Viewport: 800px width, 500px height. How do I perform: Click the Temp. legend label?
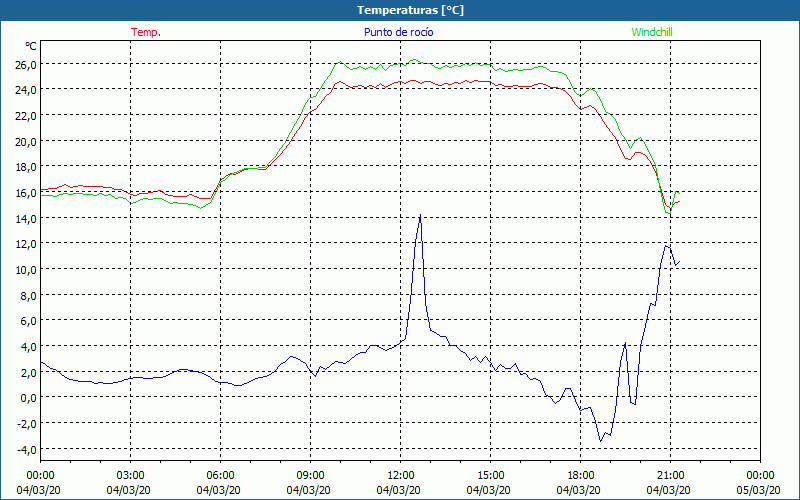tap(146, 32)
